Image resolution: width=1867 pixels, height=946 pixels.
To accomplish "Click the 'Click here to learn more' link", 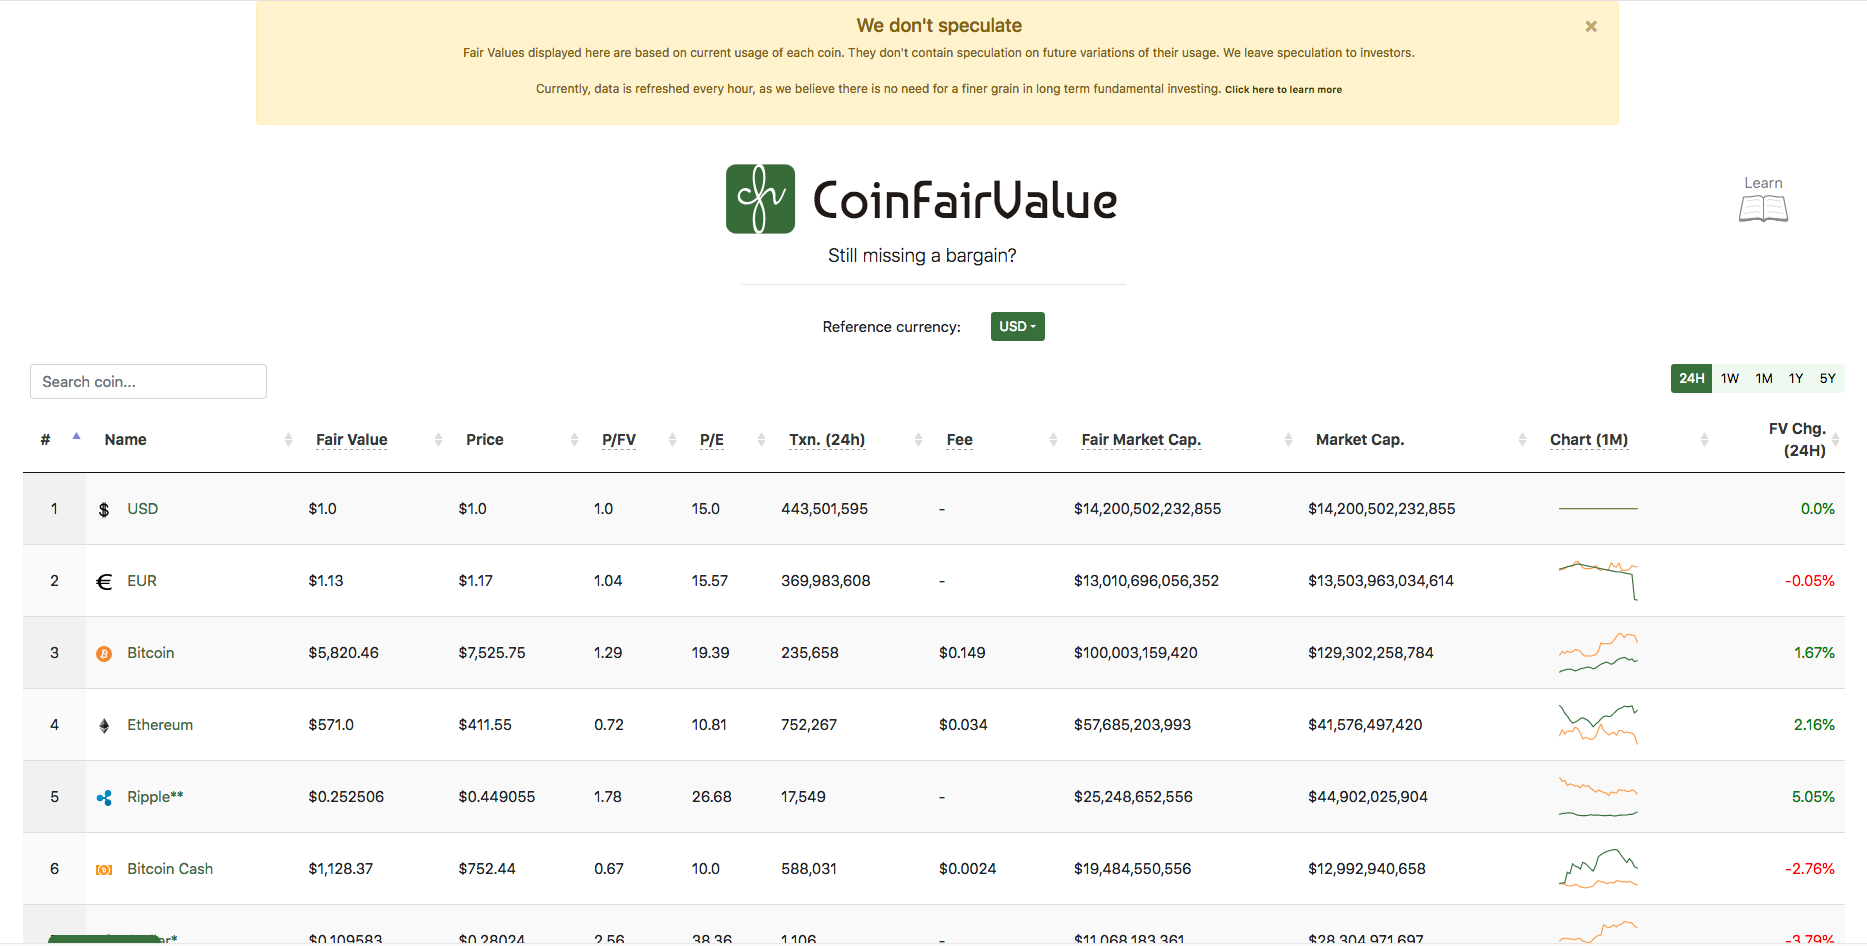I will [1283, 90].
